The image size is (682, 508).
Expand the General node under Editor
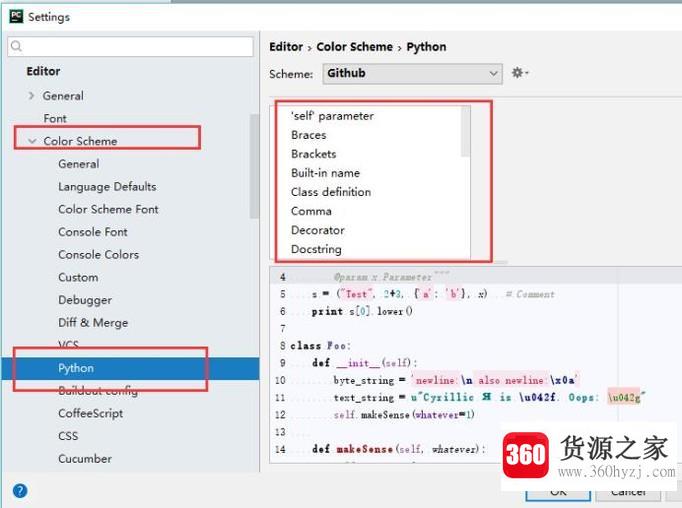point(31,96)
